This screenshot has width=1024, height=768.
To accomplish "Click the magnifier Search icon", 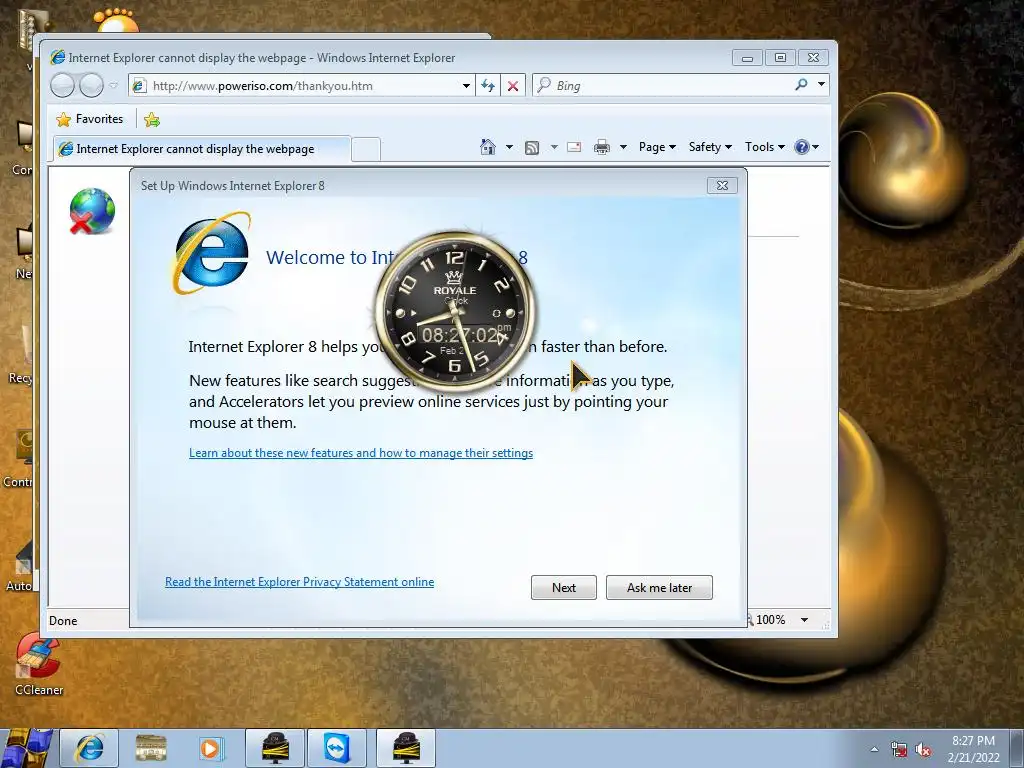I will click(801, 85).
